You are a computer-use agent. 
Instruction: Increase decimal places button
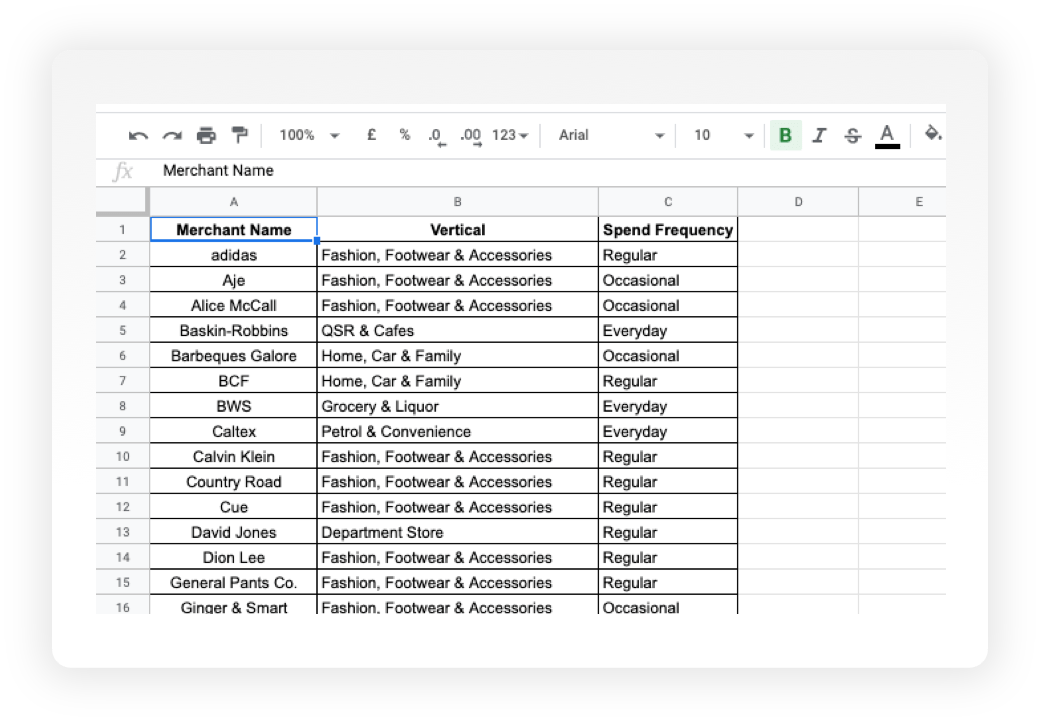[471, 136]
